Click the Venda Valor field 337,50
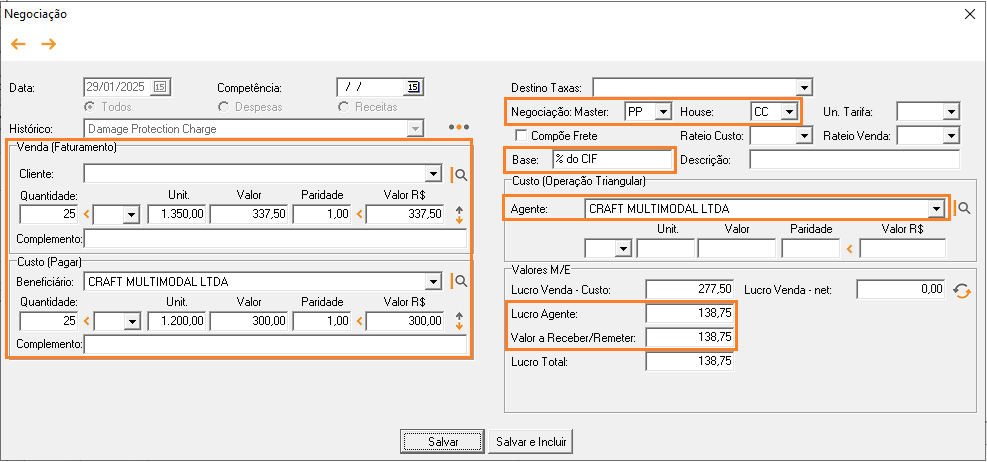The image size is (987, 462). (x=249, y=215)
